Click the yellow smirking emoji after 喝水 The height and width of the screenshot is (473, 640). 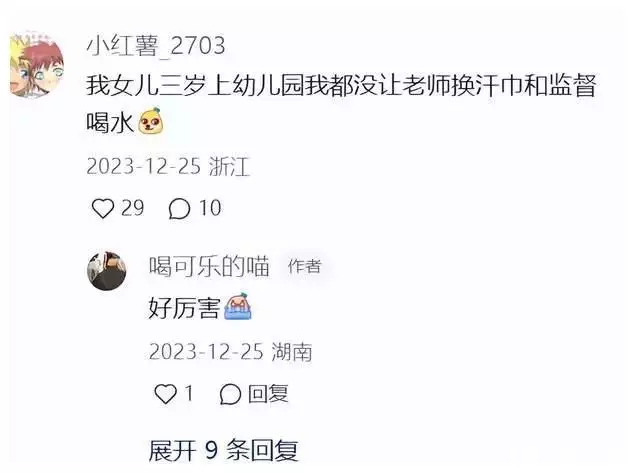click(151, 121)
